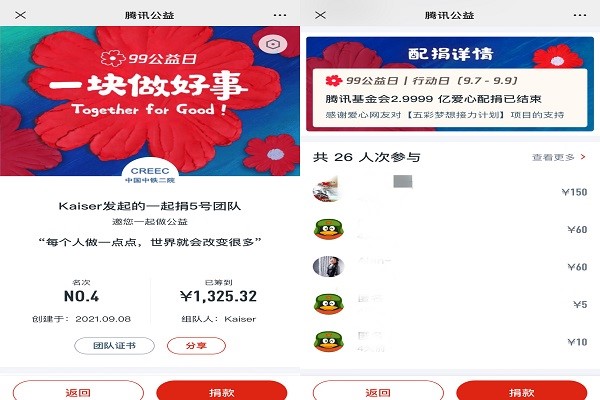Open the avatar of the ¥150 donor
600x400 pixels.
pos(328,189)
